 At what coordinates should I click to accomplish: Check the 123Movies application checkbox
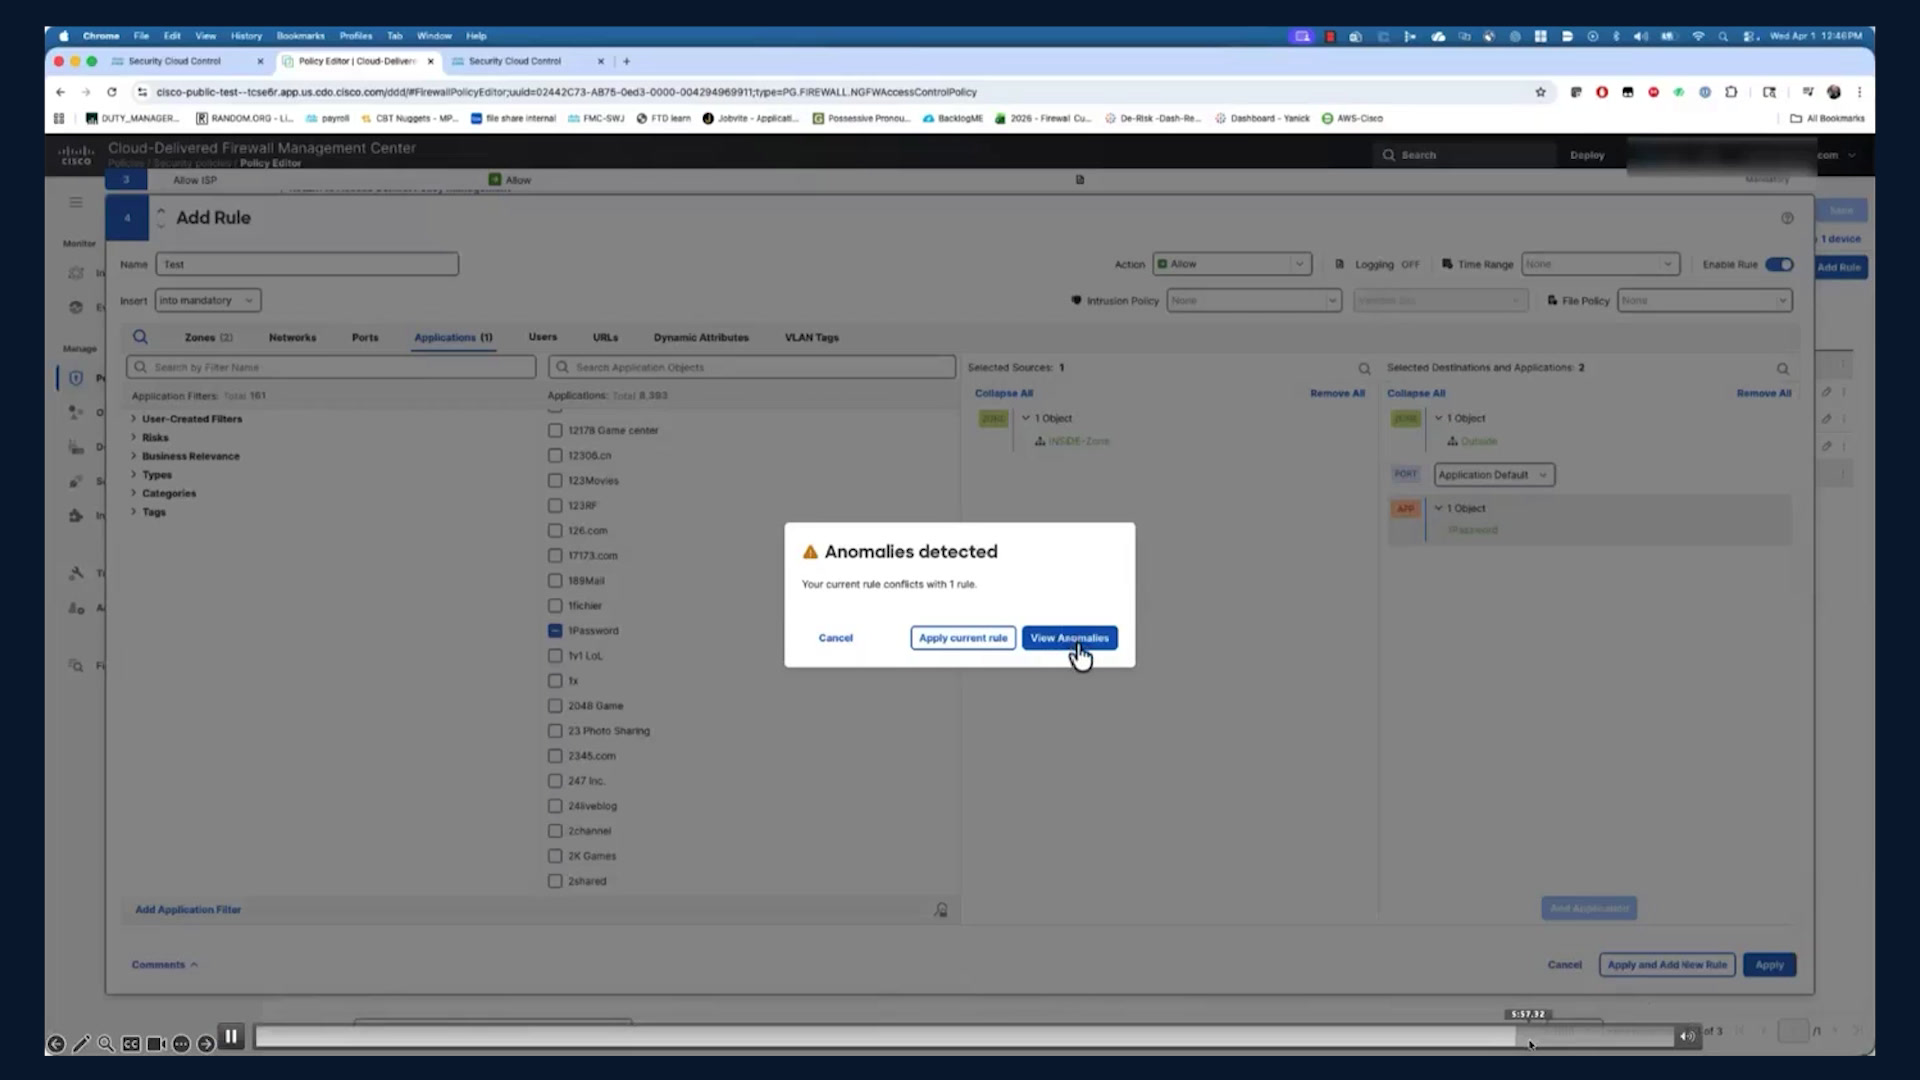coord(555,480)
